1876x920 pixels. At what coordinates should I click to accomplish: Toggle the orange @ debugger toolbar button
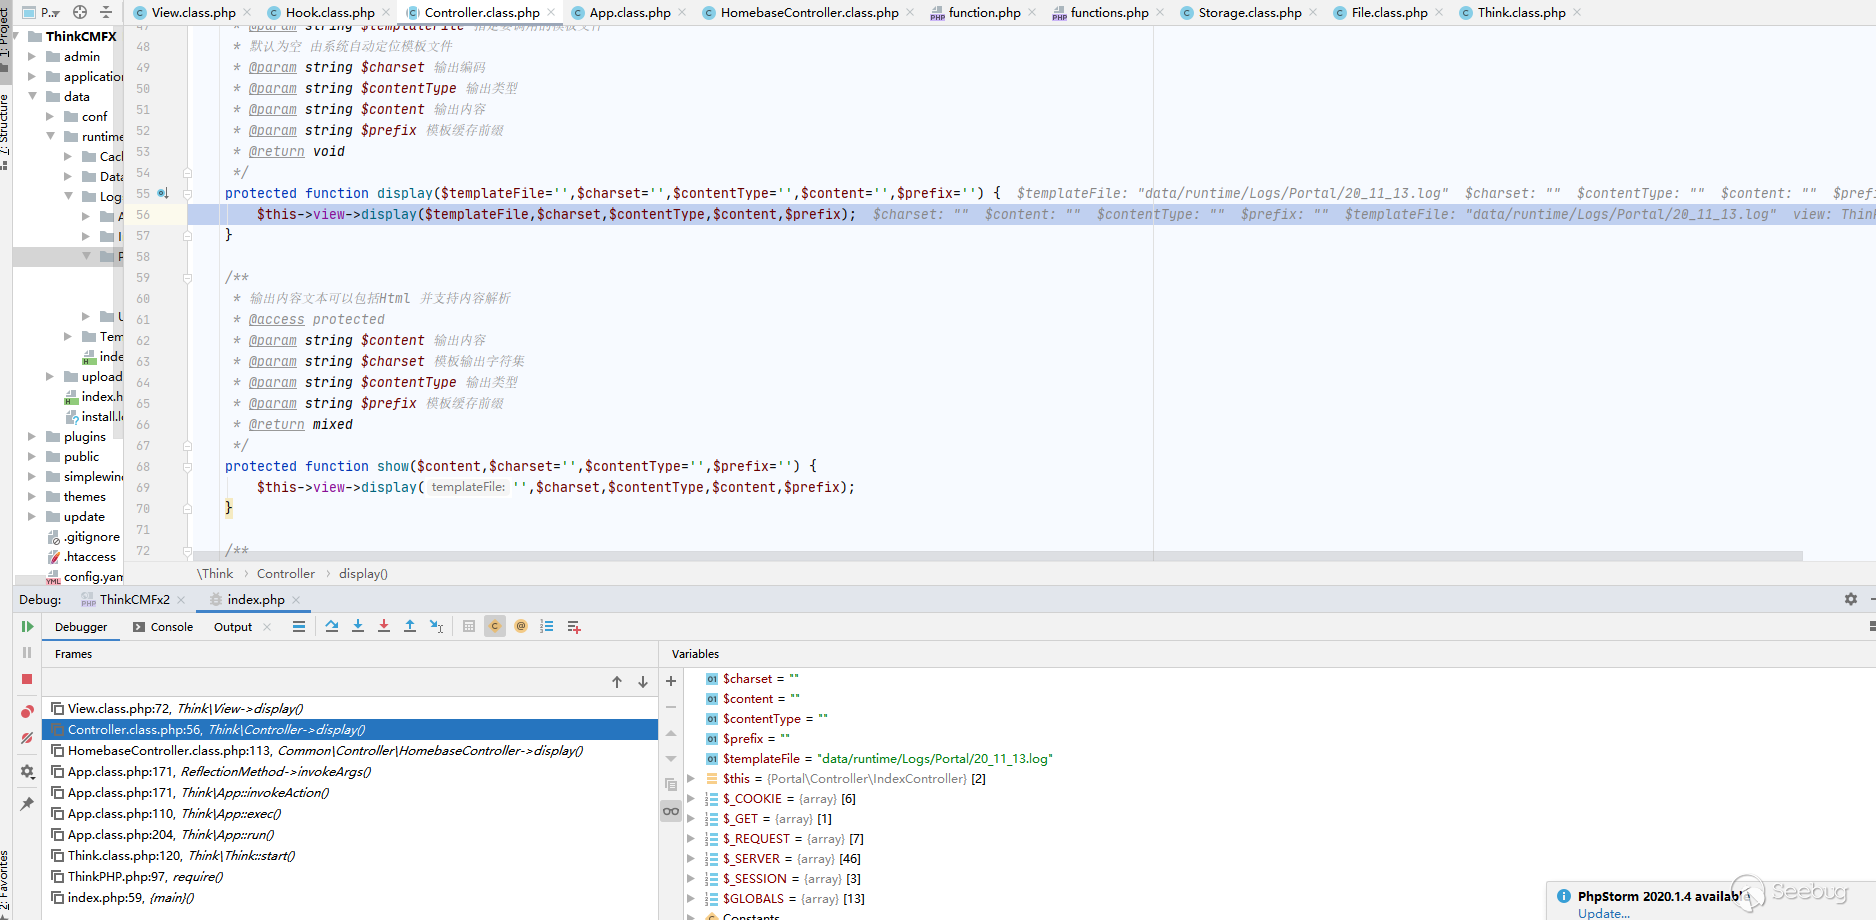click(520, 627)
